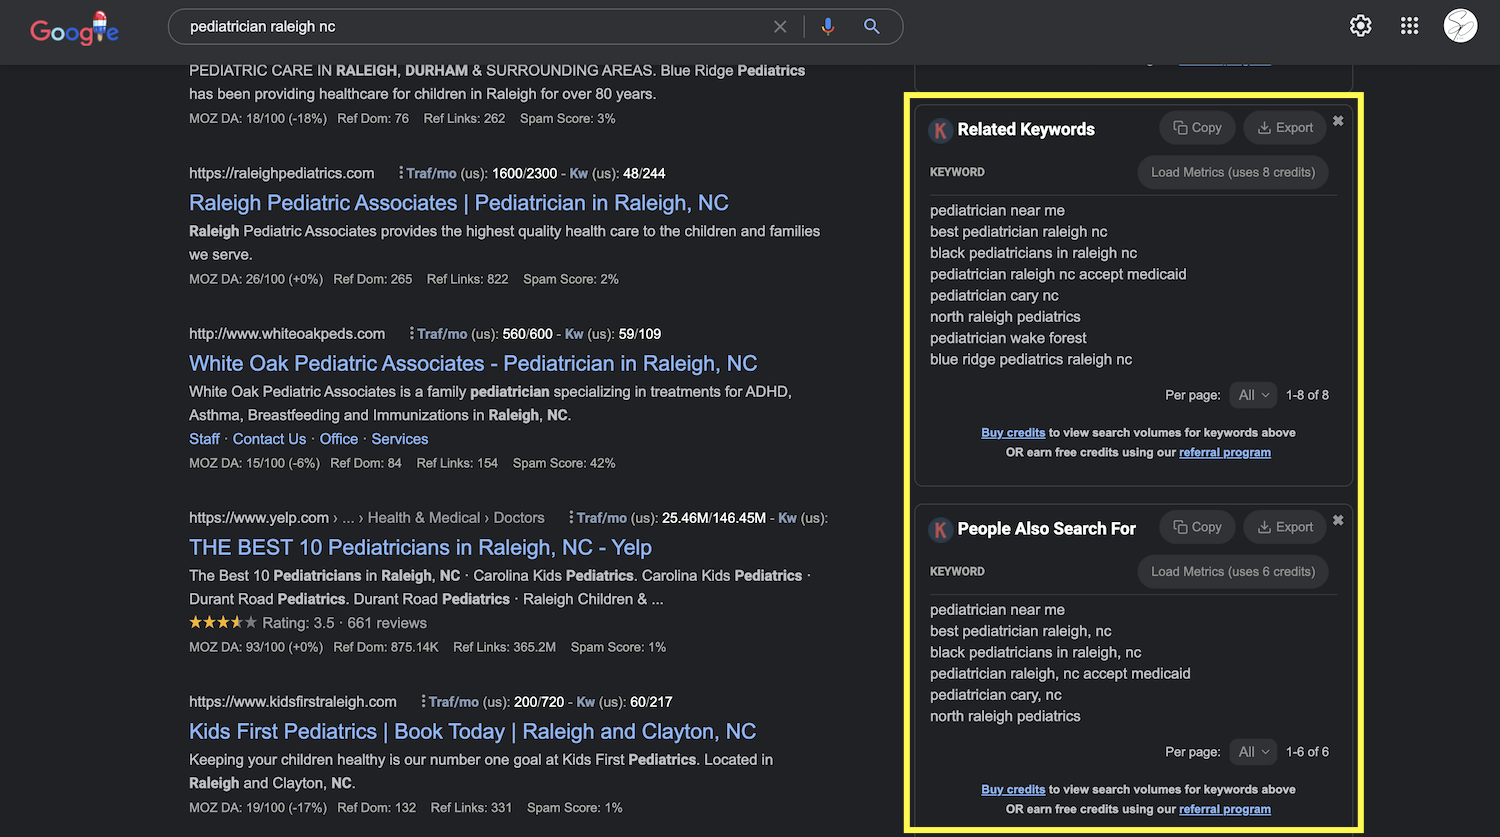Click the https://raleighpediatrics.com URL
Screen dimensions: 1500x837
(282, 174)
